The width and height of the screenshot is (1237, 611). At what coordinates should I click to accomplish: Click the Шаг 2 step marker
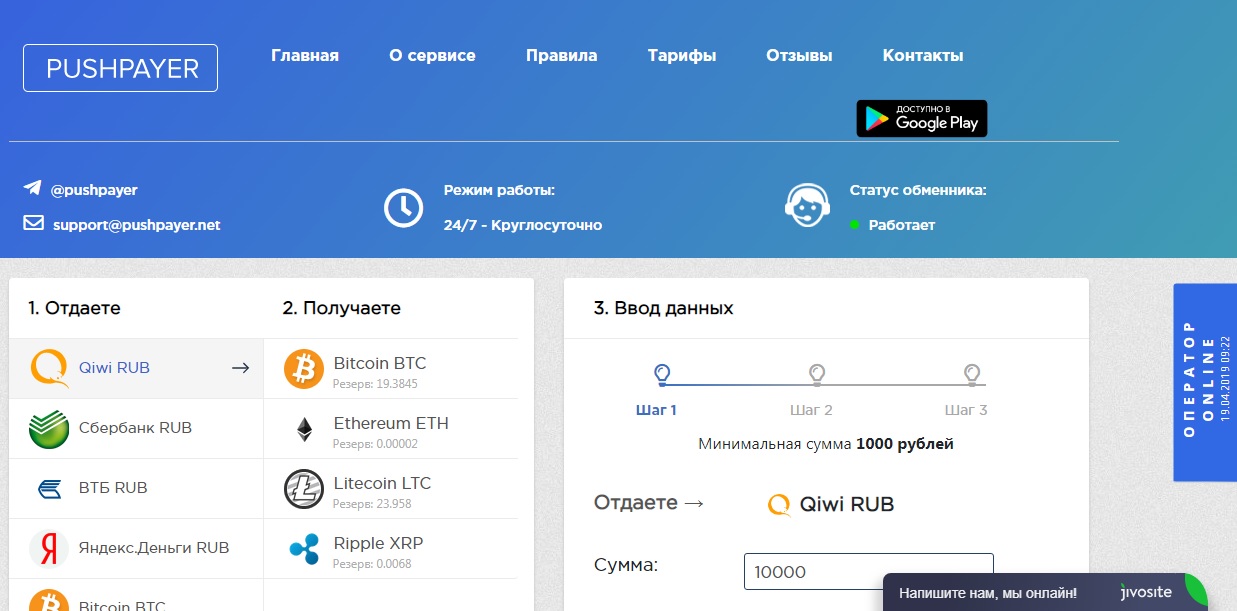(x=816, y=375)
